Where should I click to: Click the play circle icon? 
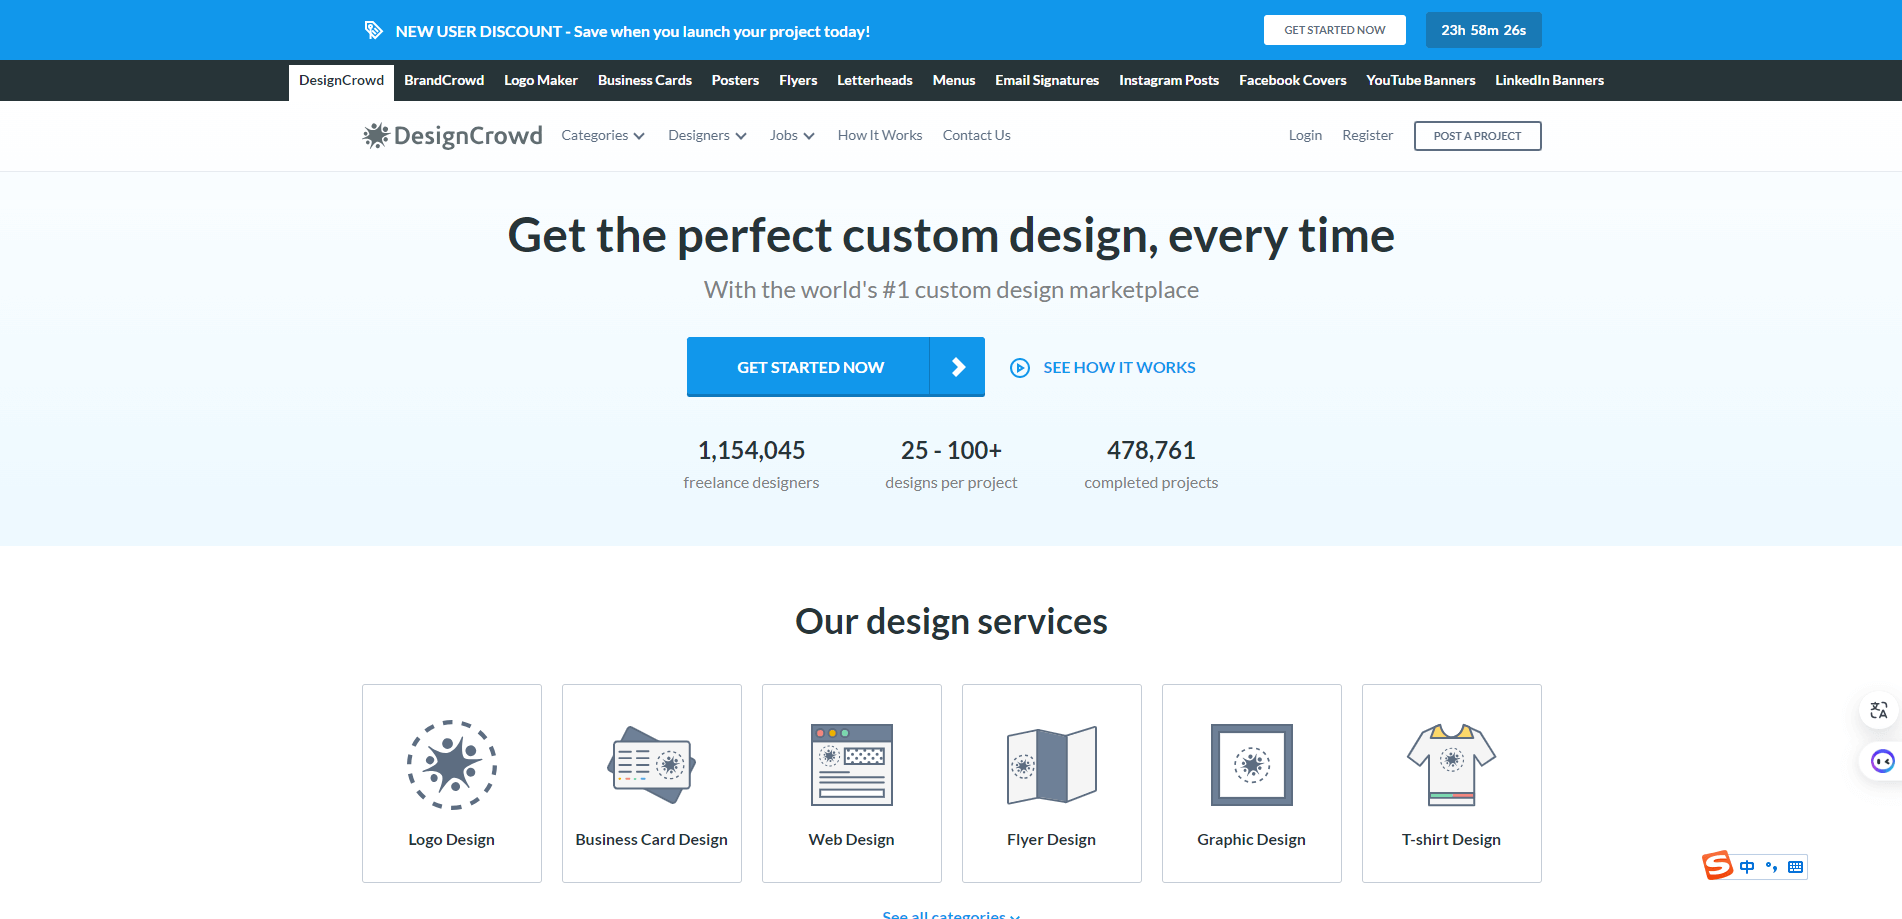click(x=1020, y=368)
